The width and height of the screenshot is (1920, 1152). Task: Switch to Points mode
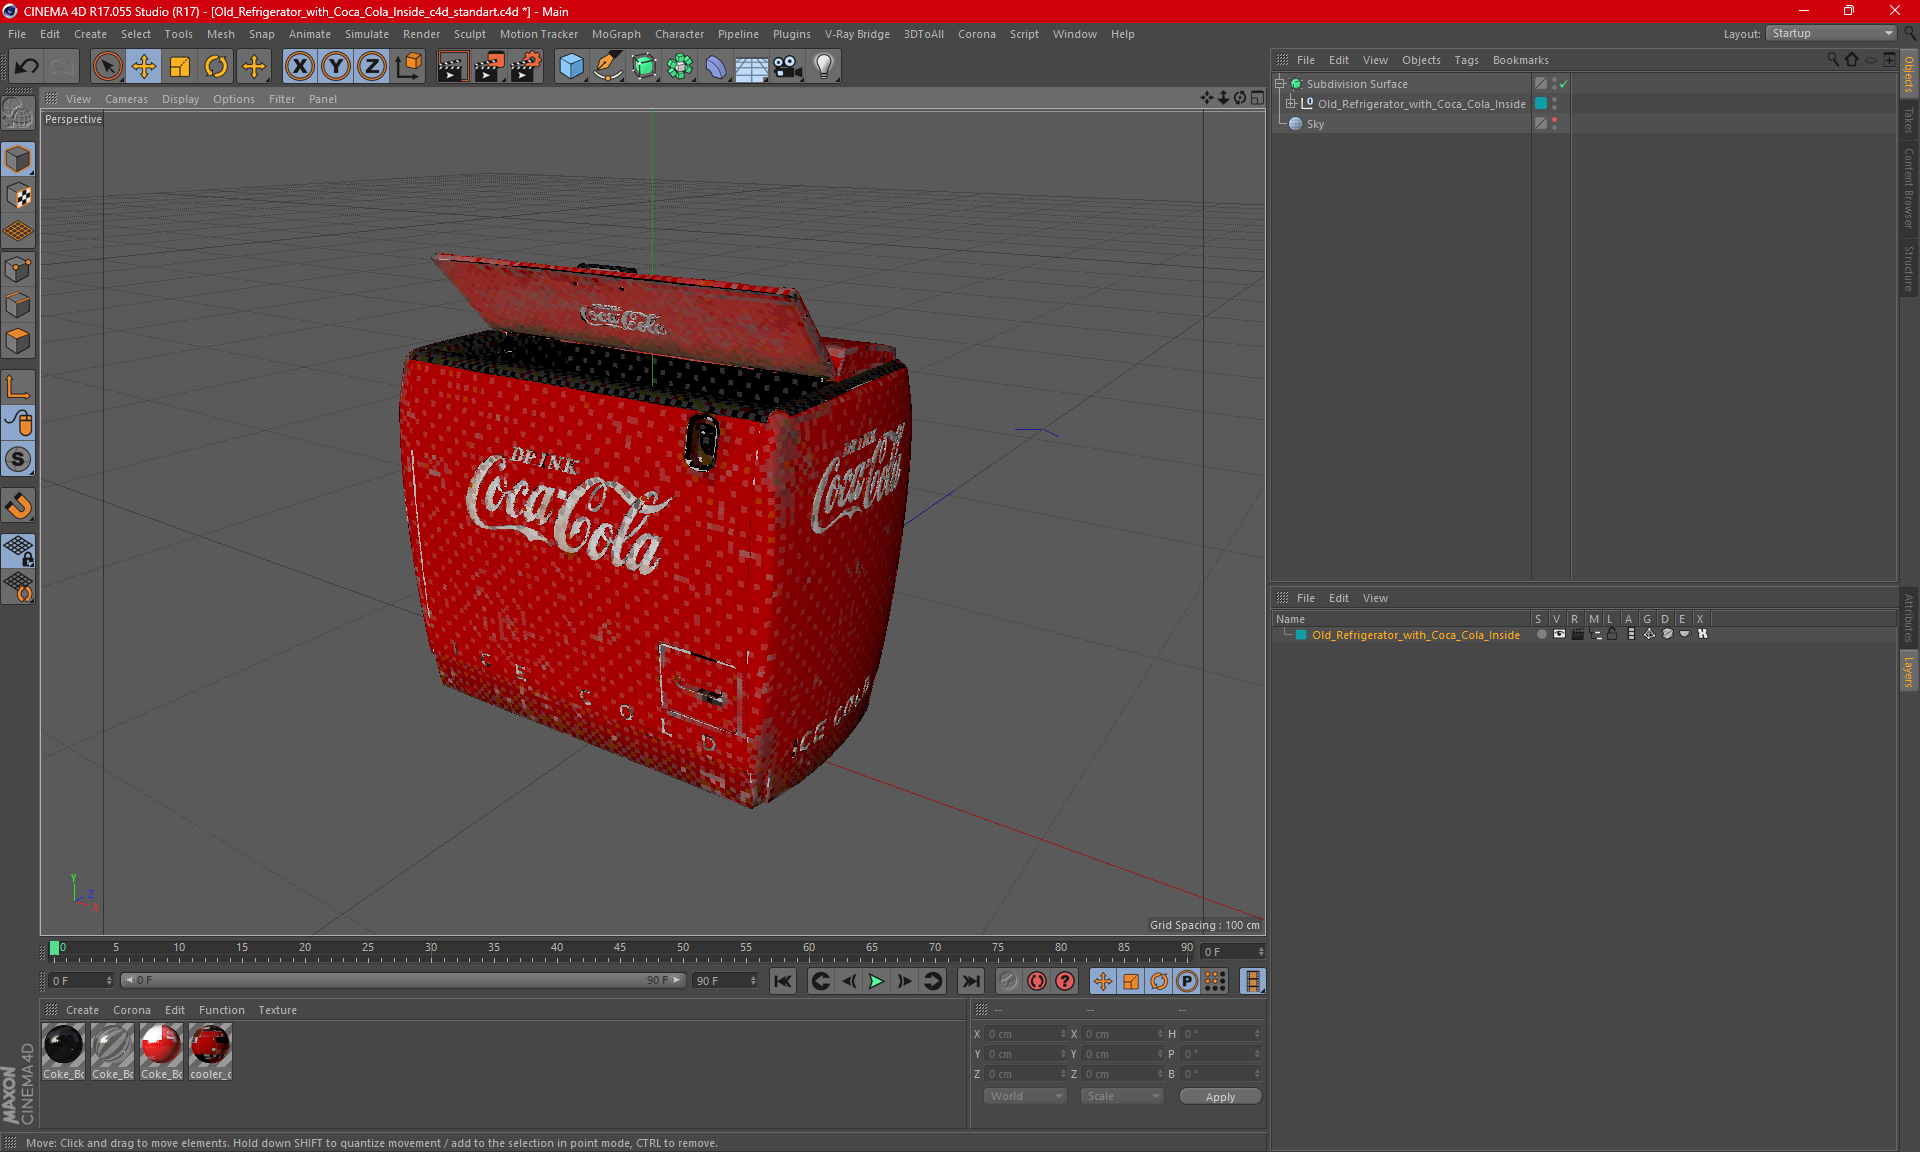pyautogui.click(x=18, y=269)
